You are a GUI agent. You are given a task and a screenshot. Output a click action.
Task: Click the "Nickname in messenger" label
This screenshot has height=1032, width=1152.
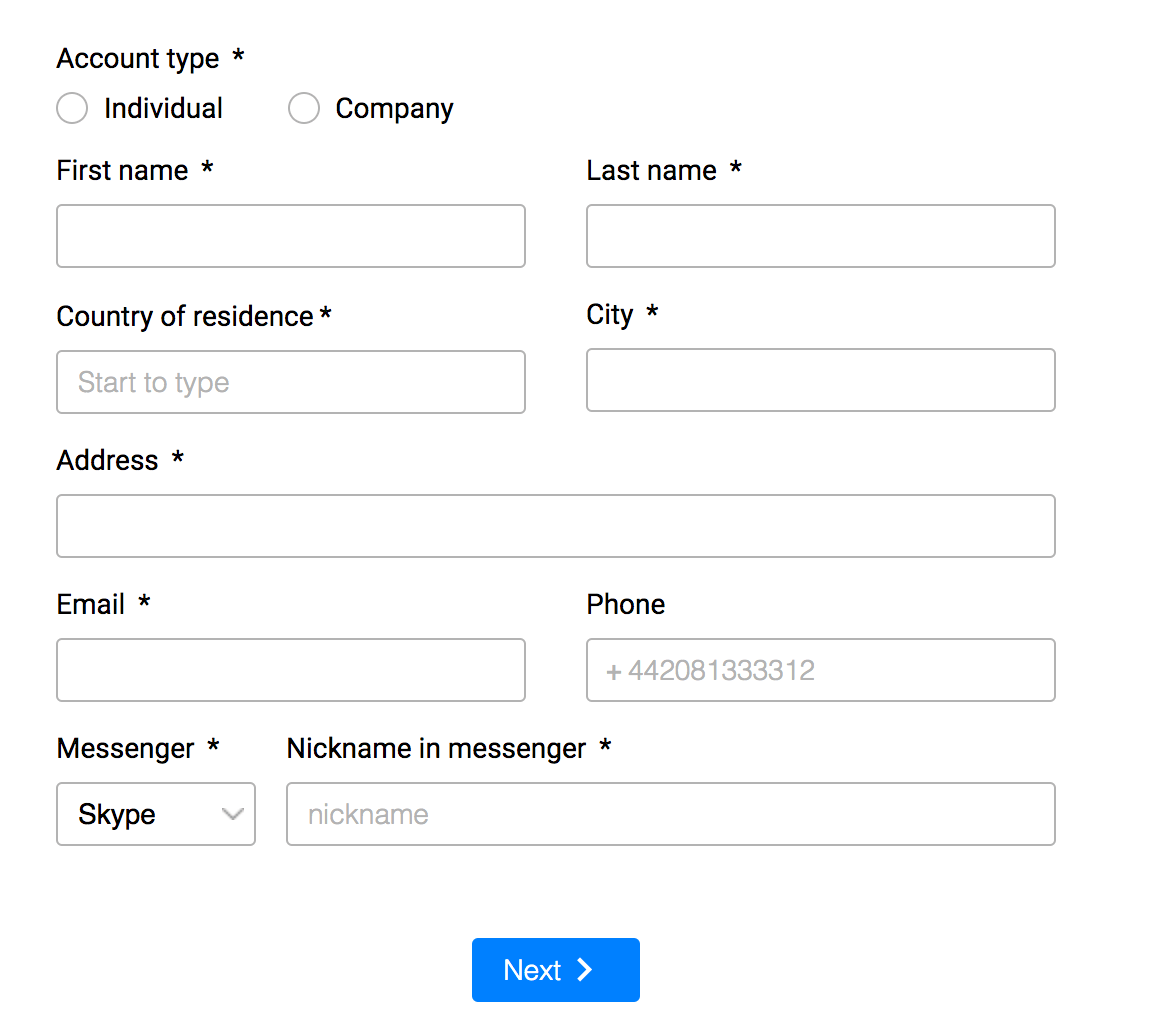[436, 749]
